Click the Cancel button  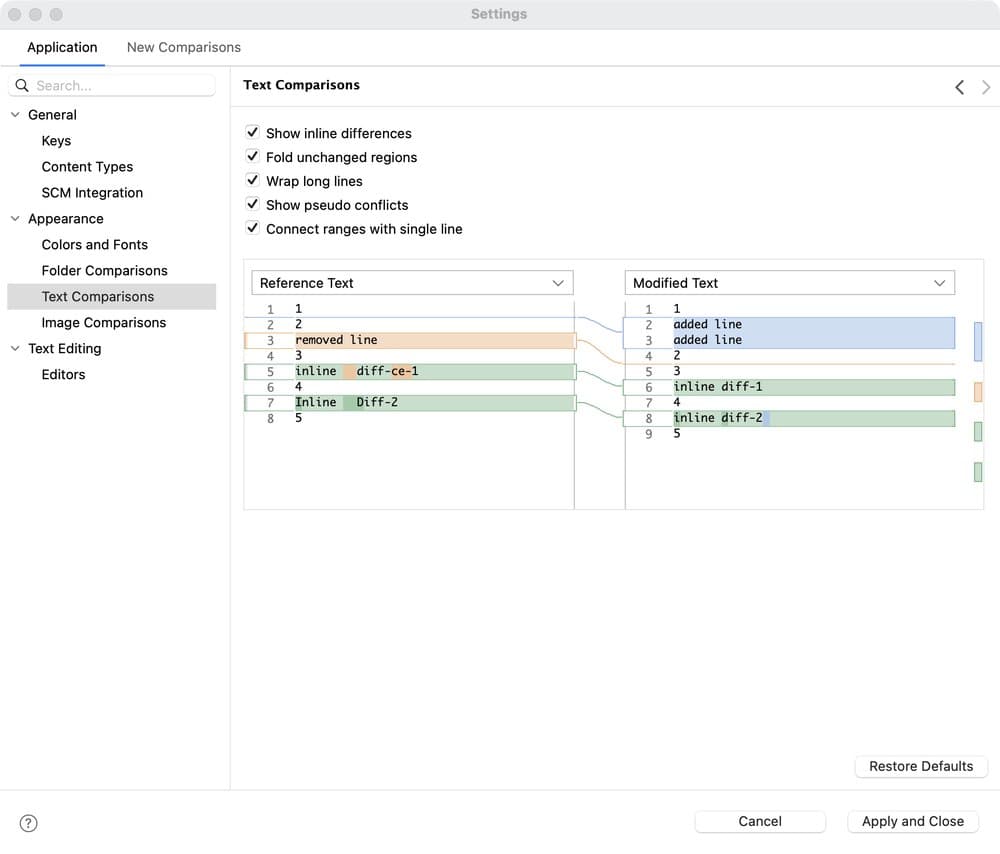click(x=760, y=821)
